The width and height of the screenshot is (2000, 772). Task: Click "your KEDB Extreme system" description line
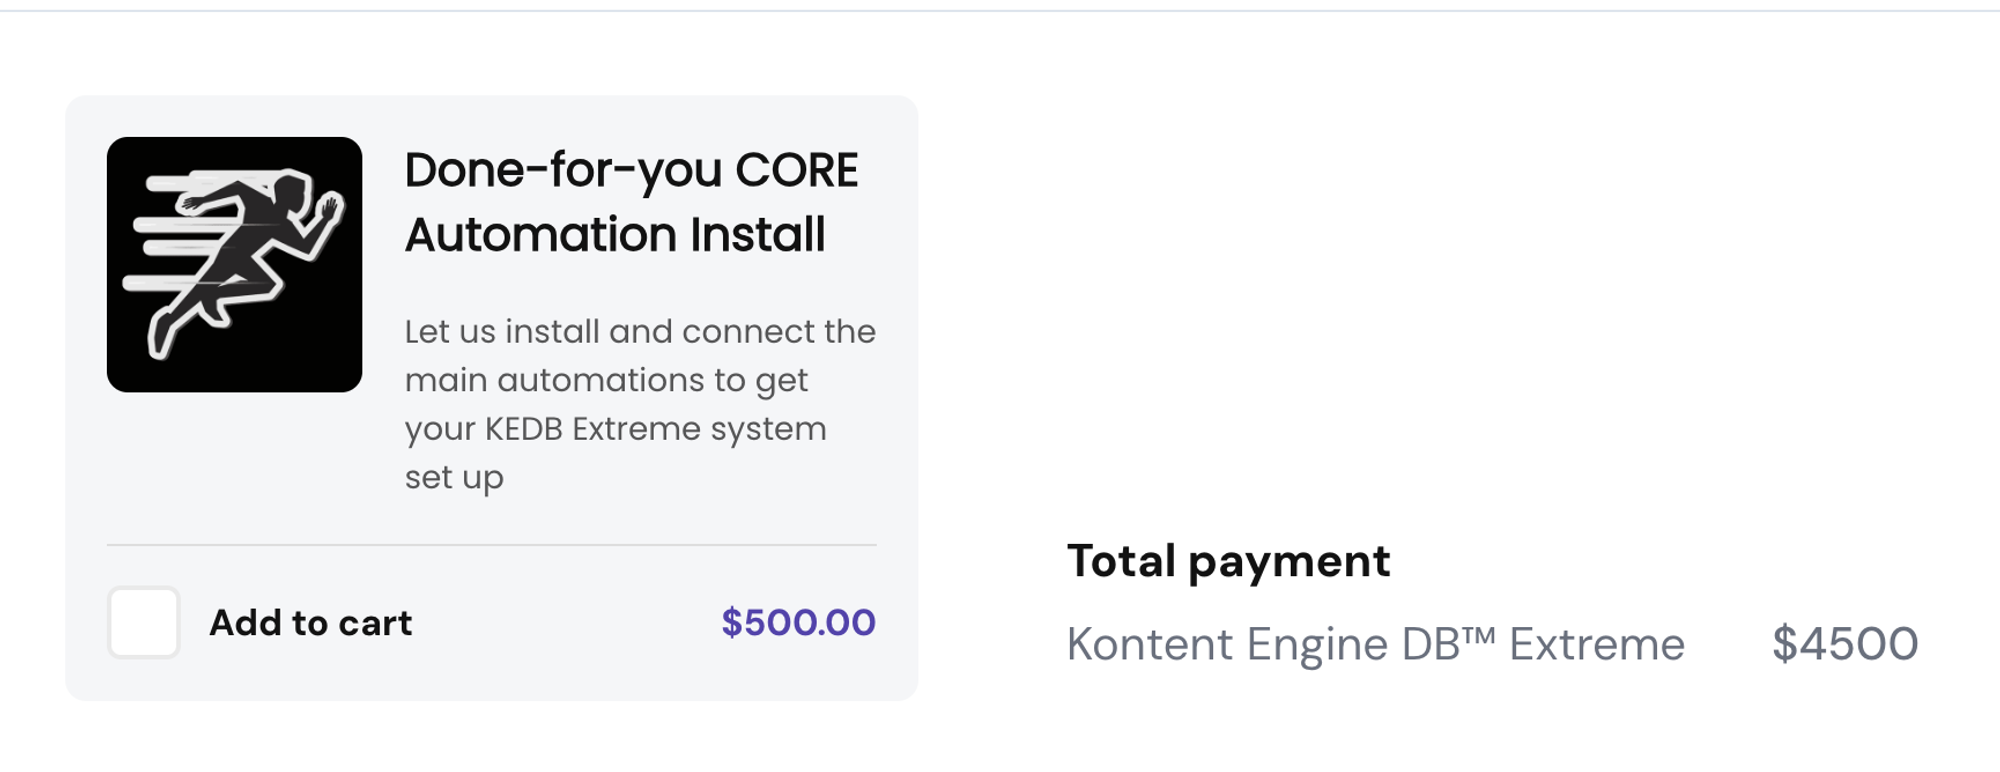pos(615,429)
